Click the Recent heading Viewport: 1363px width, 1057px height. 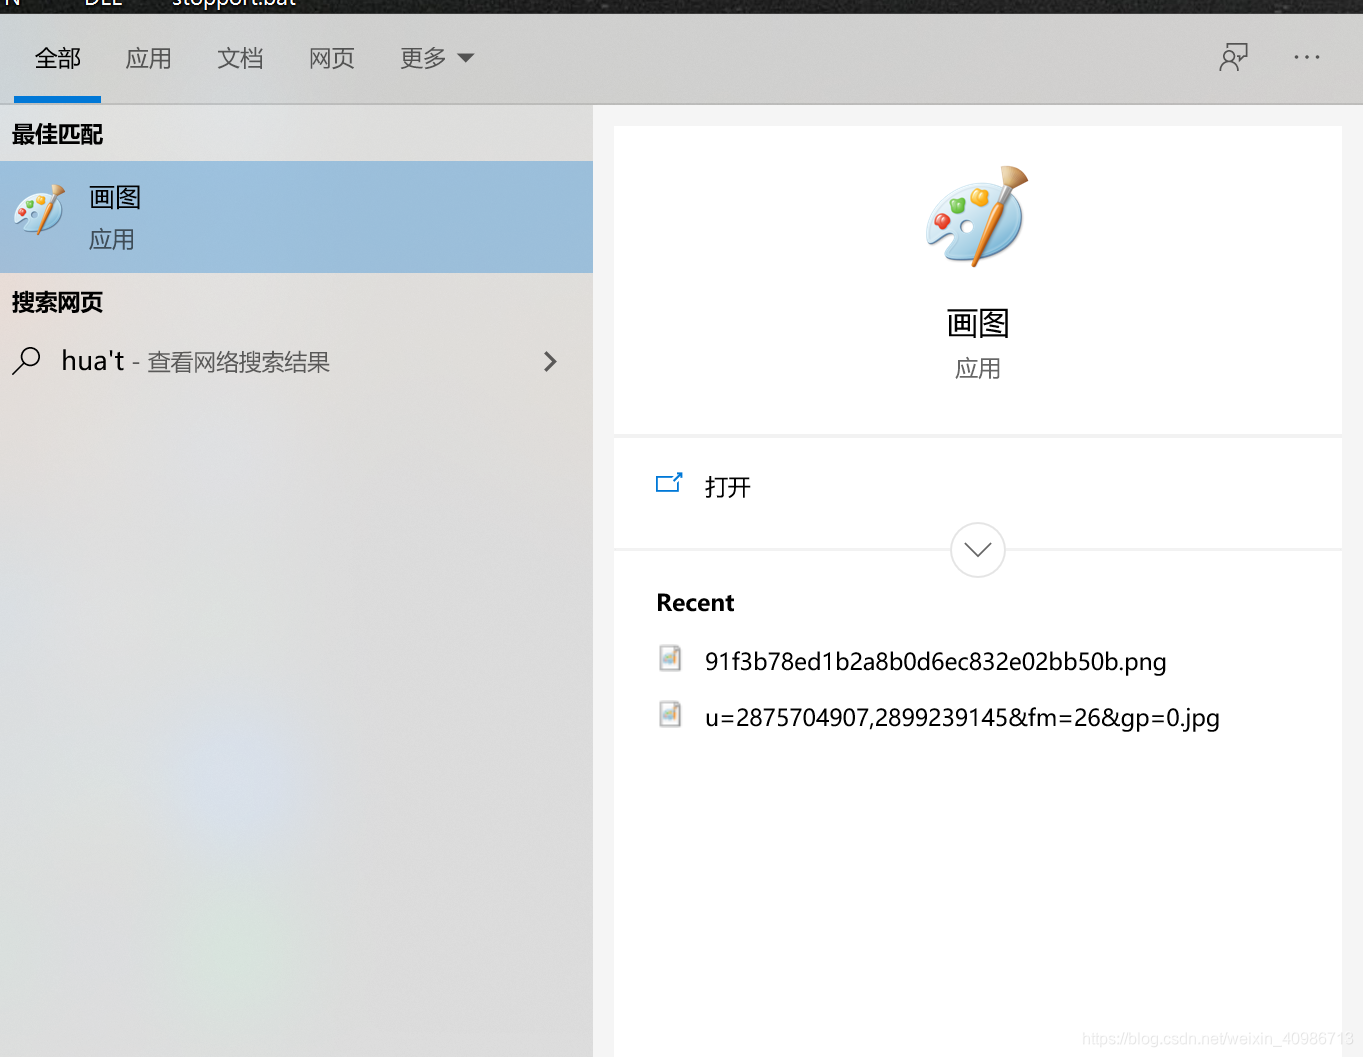[695, 603]
